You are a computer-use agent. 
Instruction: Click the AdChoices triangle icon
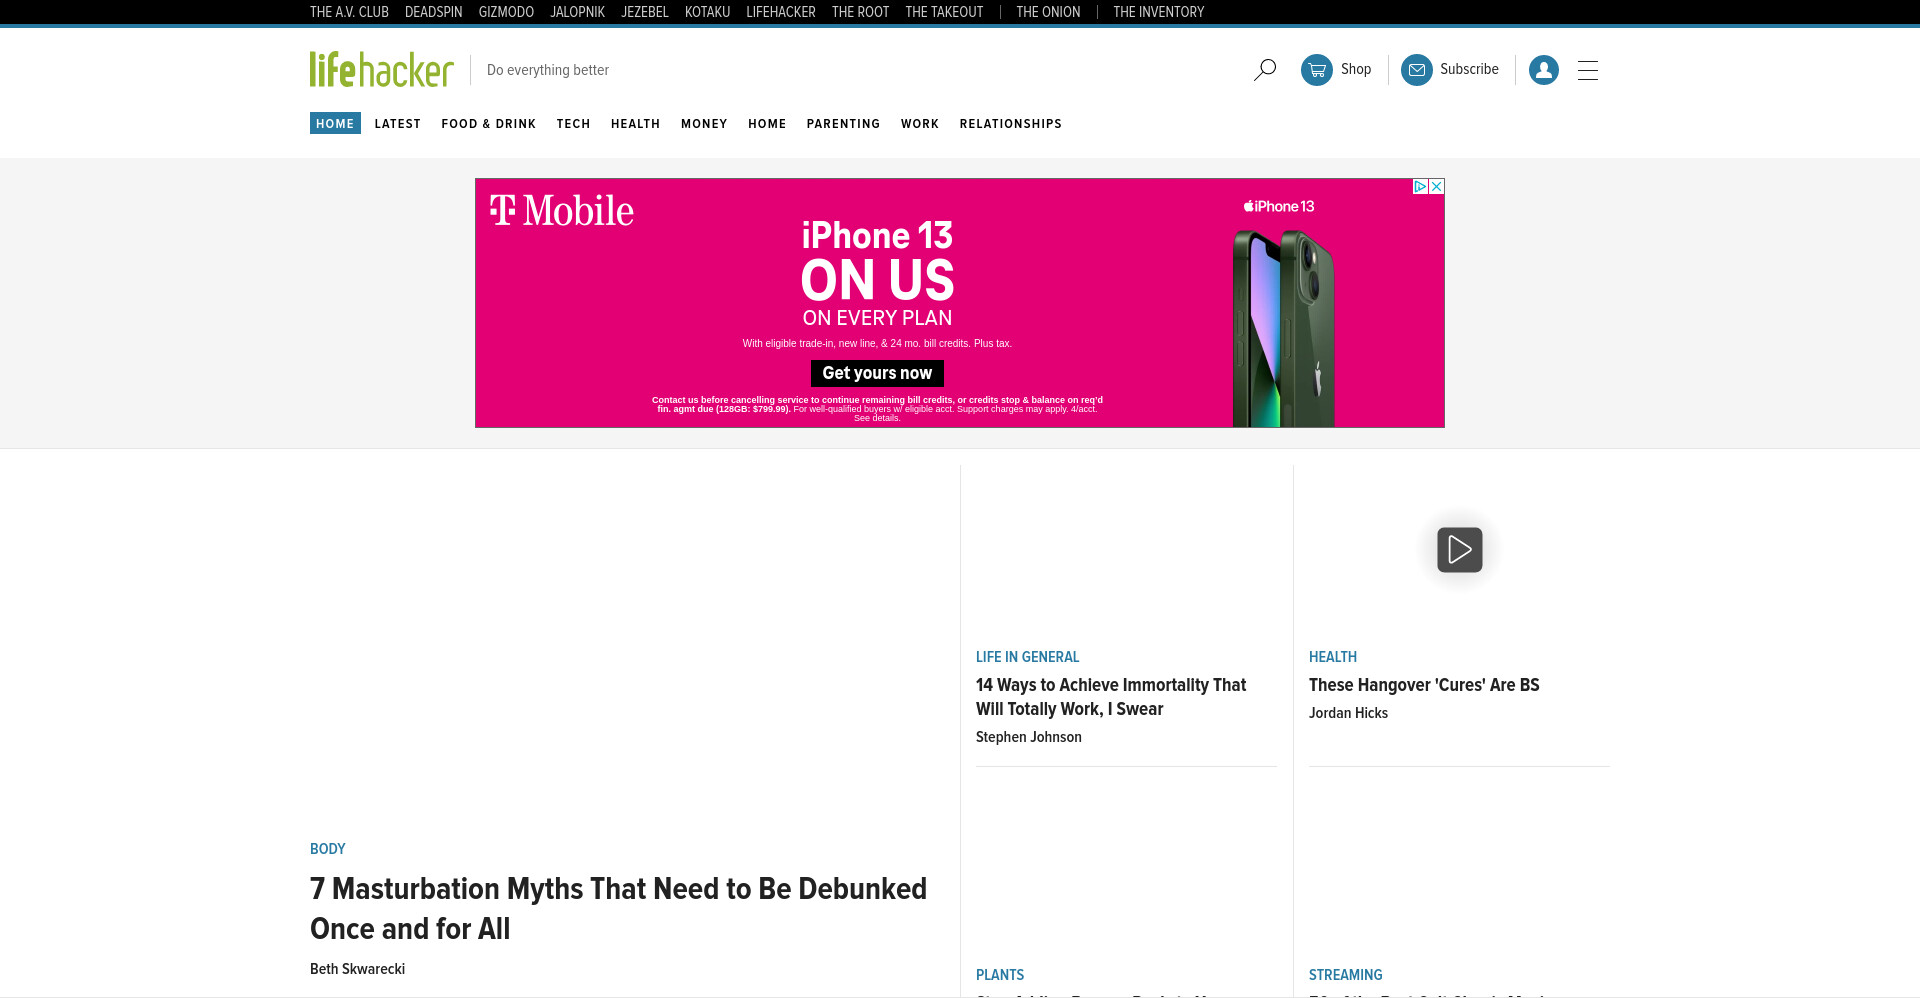pos(1420,186)
